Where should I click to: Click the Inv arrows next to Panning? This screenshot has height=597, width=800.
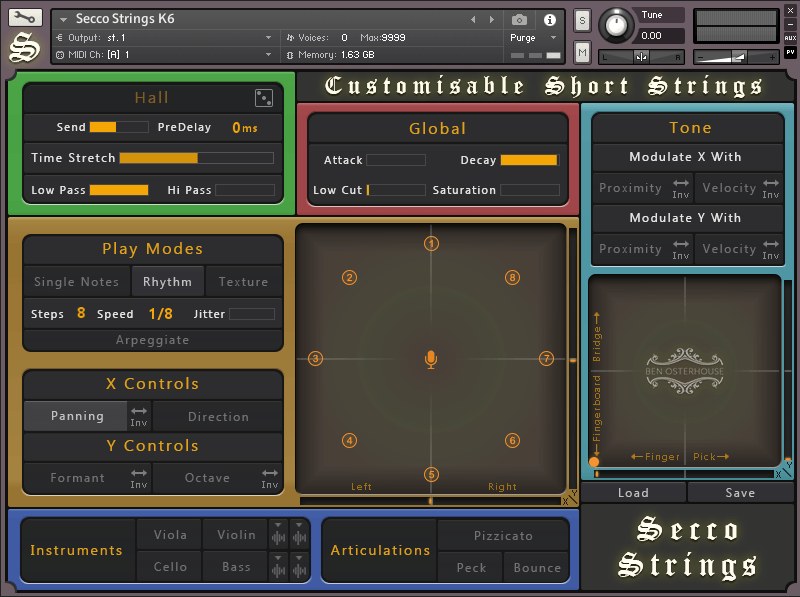point(139,415)
